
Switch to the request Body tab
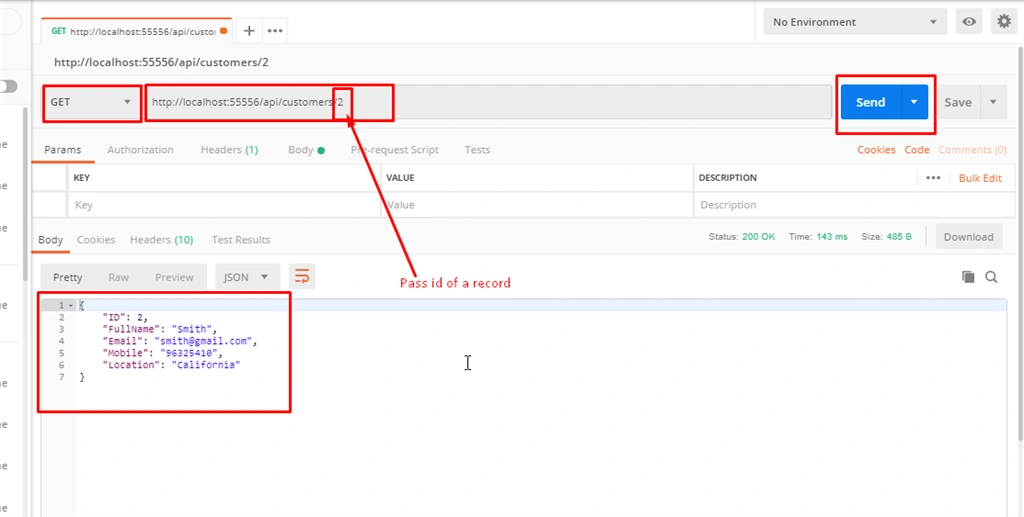(x=306, y=149)
